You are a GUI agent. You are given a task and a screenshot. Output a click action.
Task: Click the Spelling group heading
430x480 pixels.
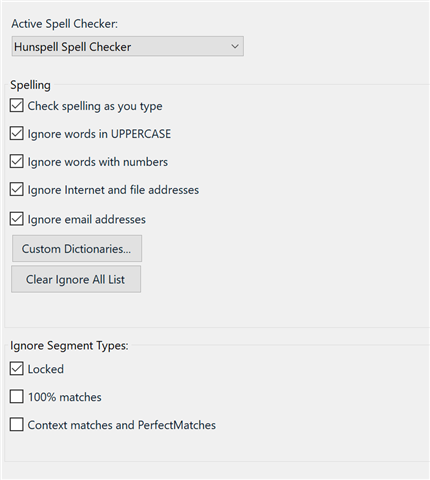click(30, 85)
